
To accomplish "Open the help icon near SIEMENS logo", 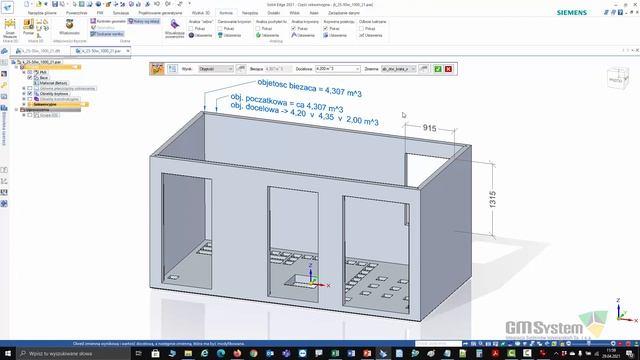I will (620, 13).
